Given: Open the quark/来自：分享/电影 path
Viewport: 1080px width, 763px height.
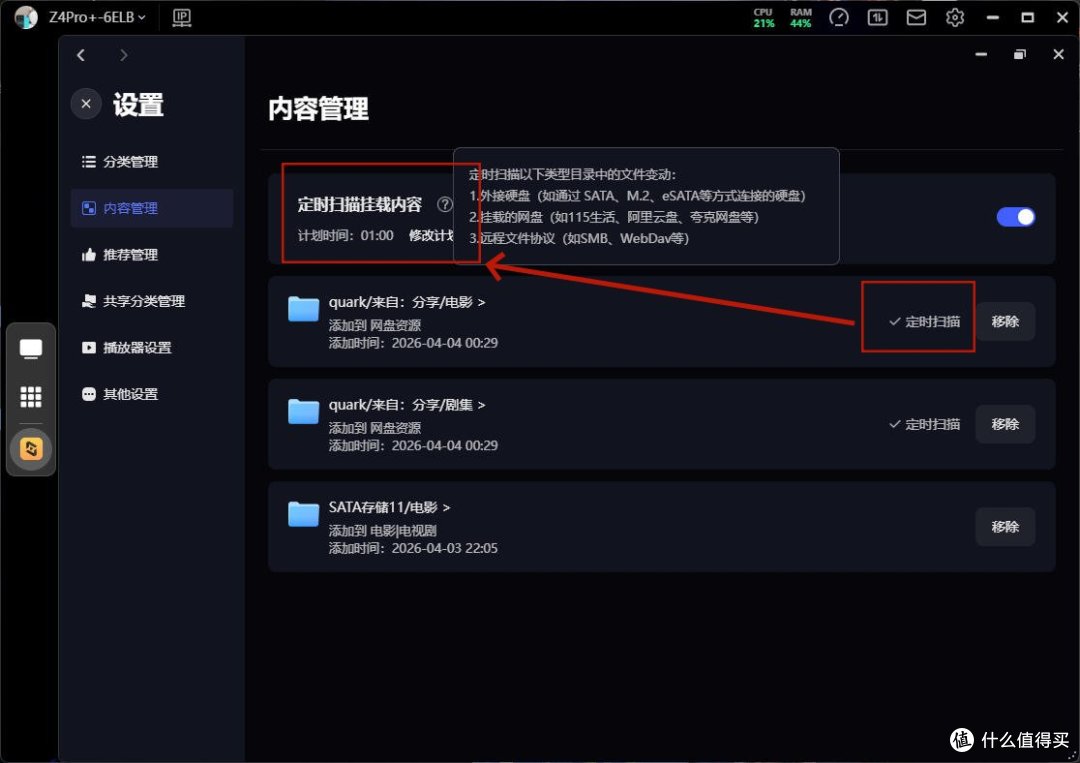Looking at the screenshot, I should [406, 302].
